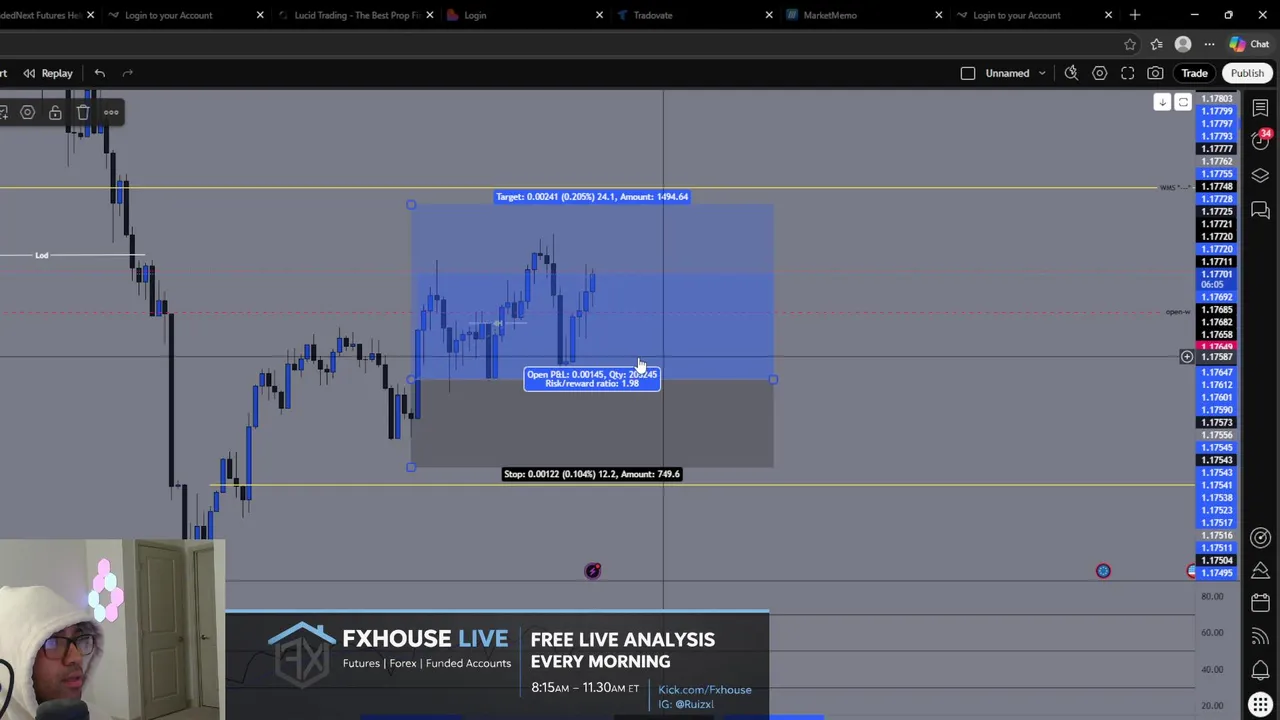Open the target radar icon in sidebar
1280x720 pixels.
[1260, 537]
